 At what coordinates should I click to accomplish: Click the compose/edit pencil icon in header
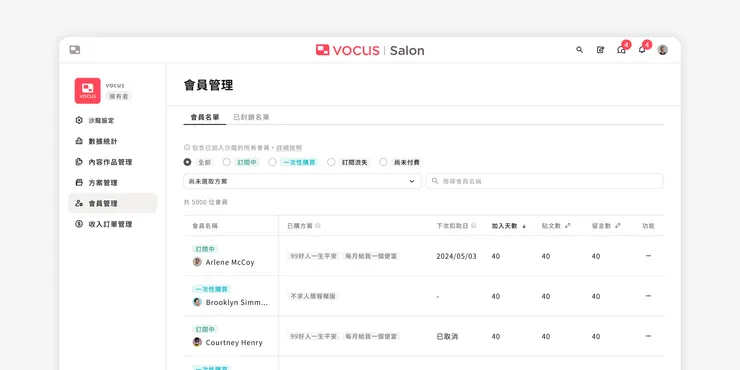(600, 50)
